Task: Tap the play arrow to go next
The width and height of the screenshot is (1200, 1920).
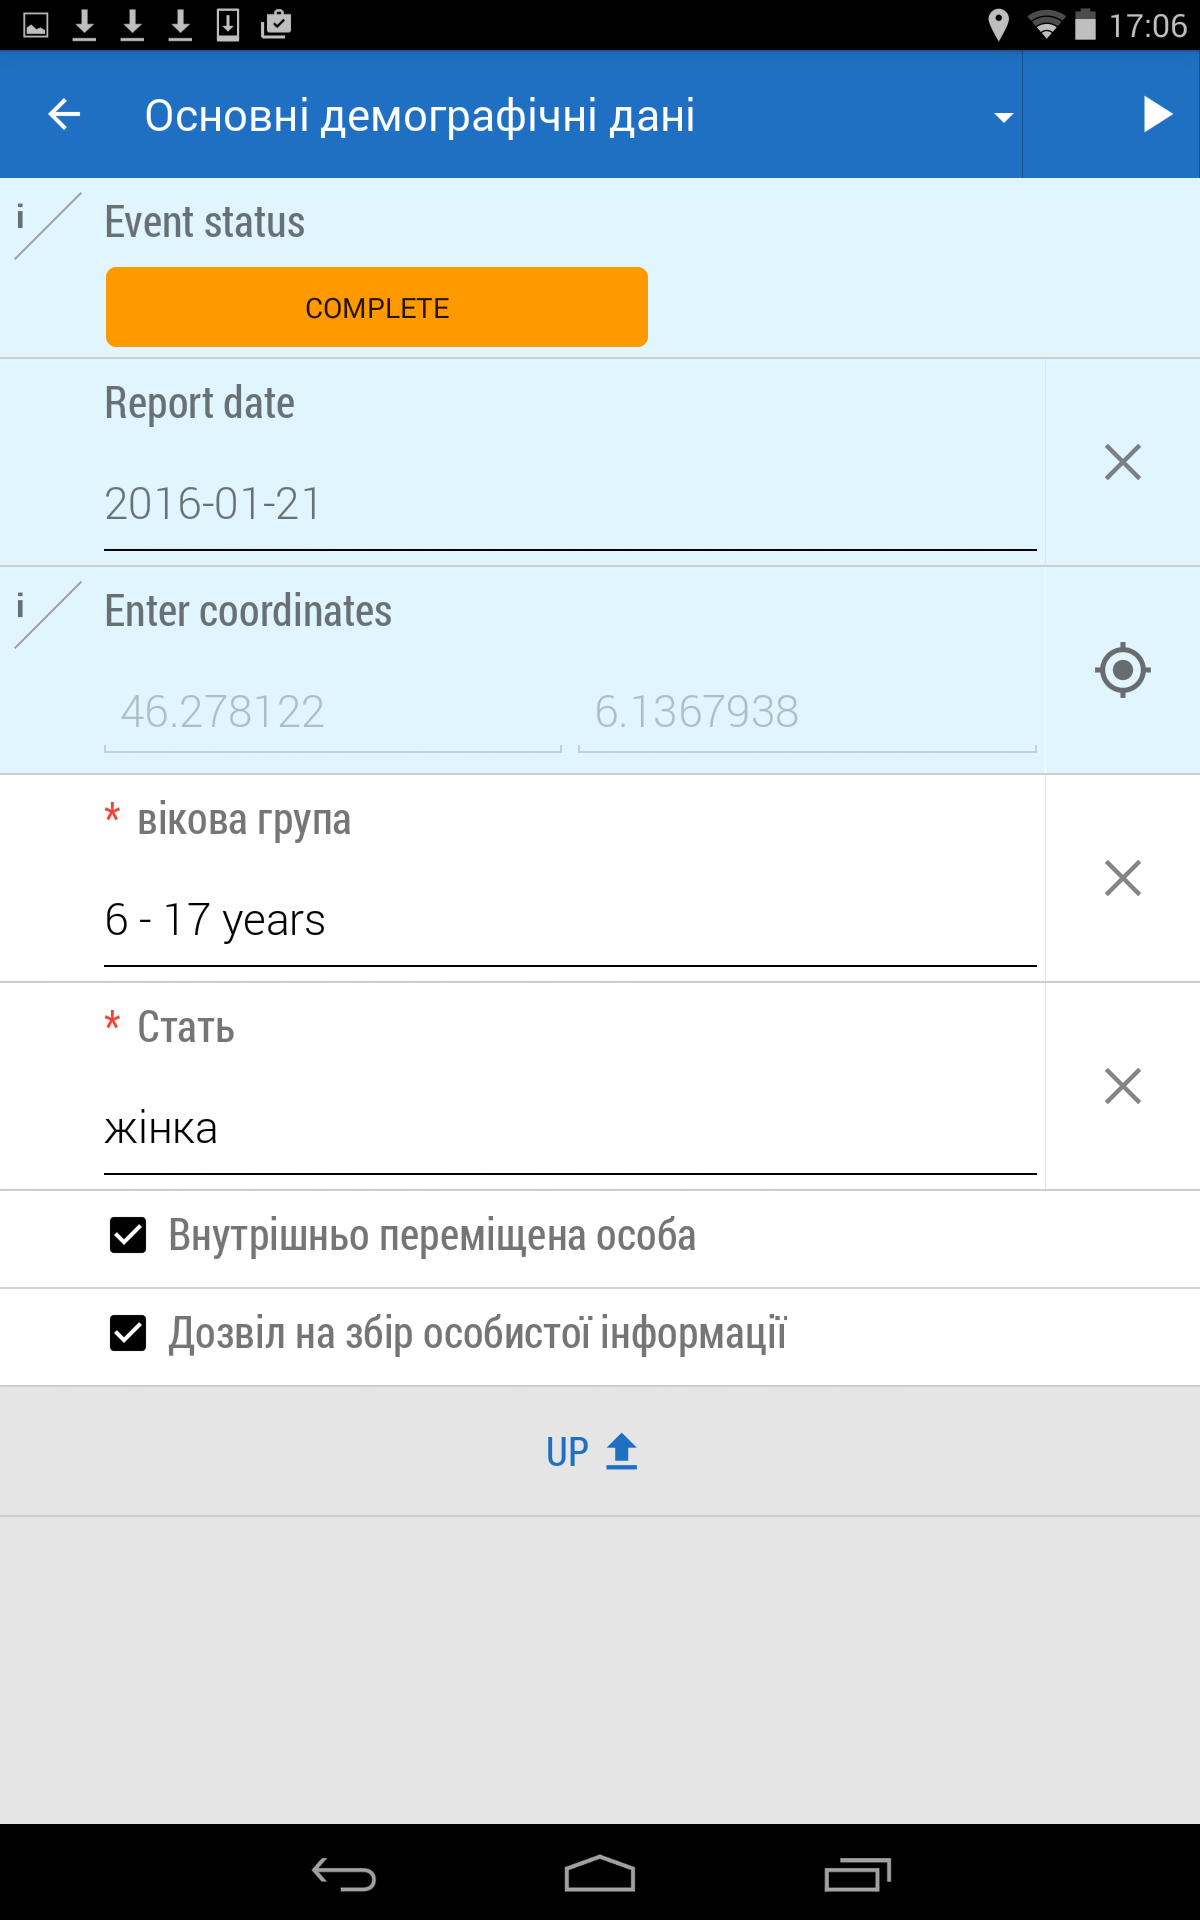Action: [x=1156, y=115]
